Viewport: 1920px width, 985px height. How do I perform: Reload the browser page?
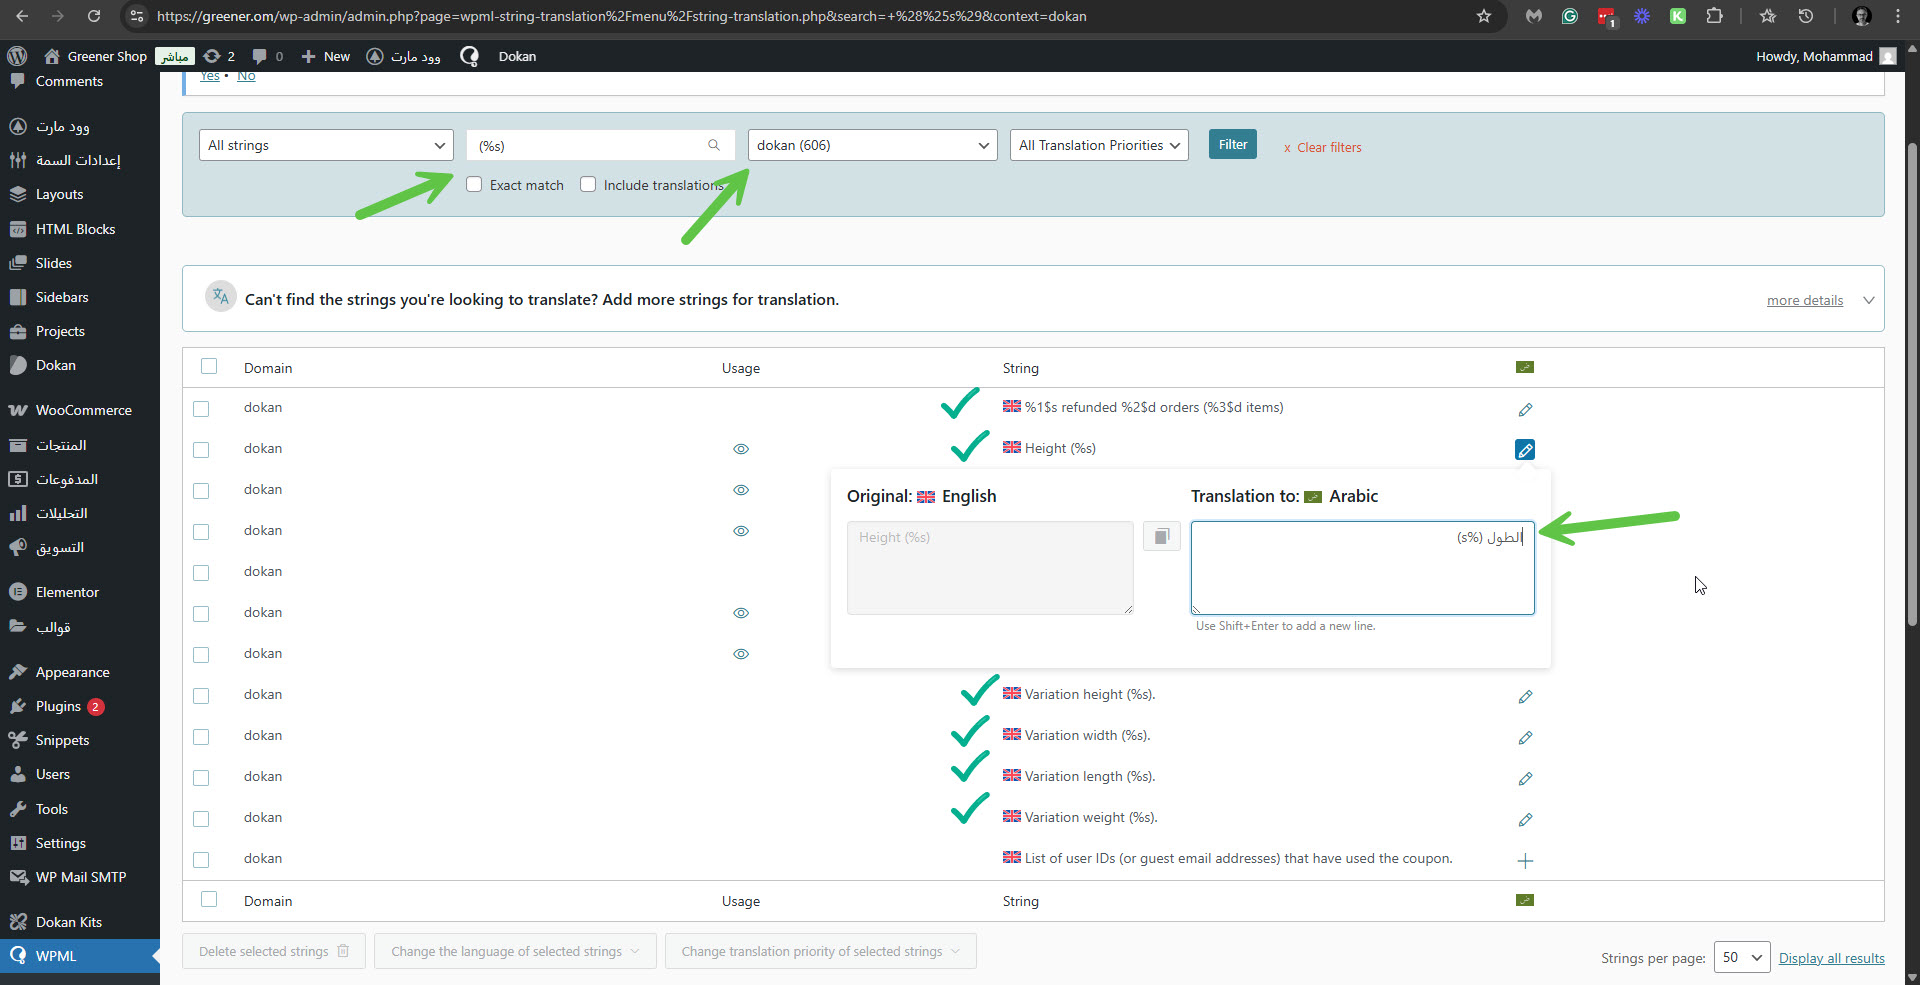click(94, 16)
